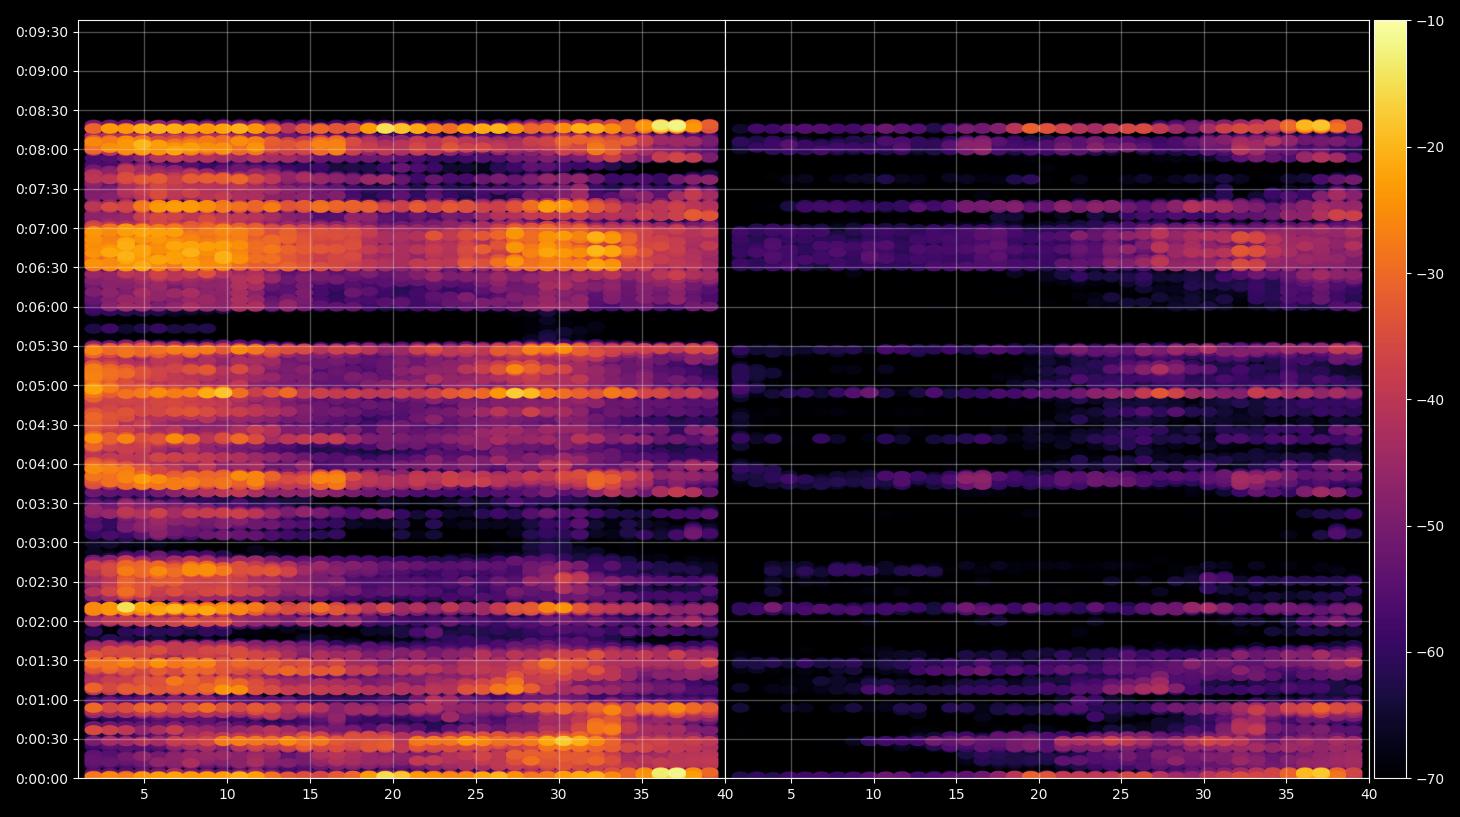Select the 0:02:00 y-axis tick label
Image resolution: width=1460 pixels, height=817 pixels.
pyautogui.click(x=42, y=622)
